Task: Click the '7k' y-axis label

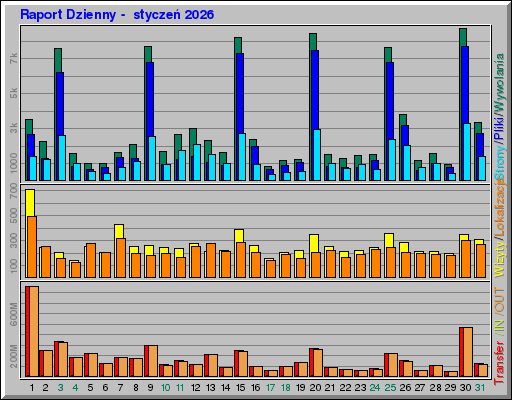Action: click(13, 59)
